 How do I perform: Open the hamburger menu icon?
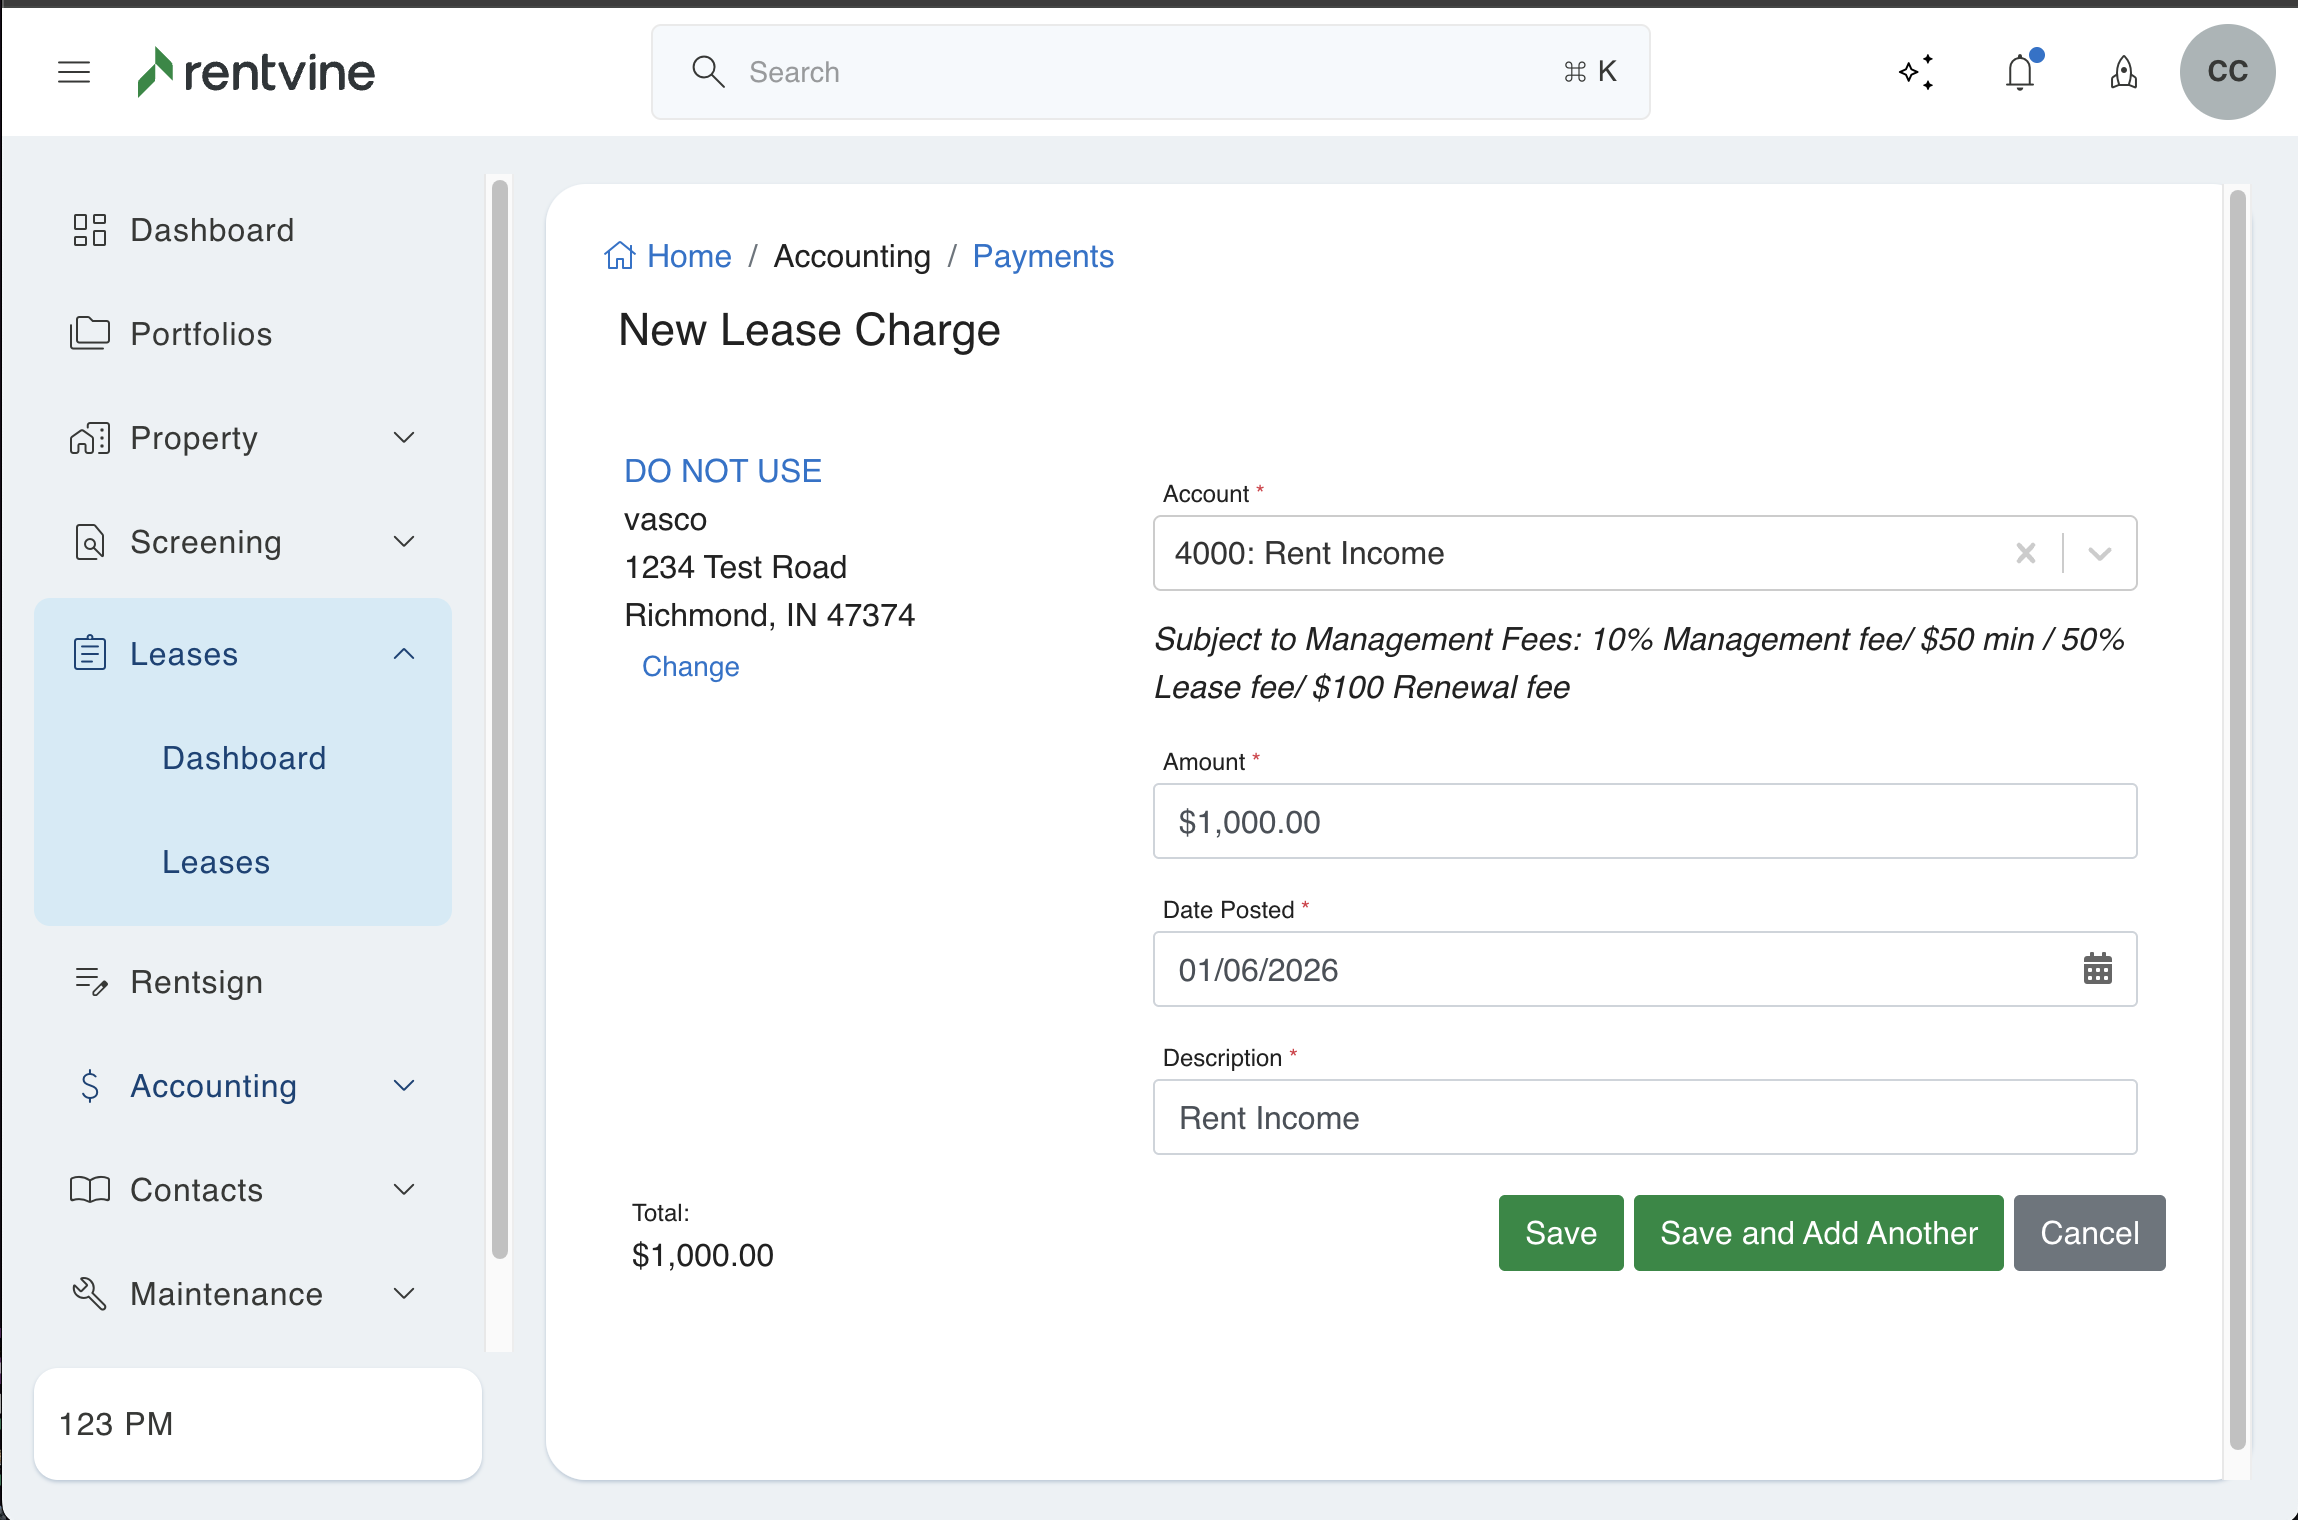click(x=74, y=72)
